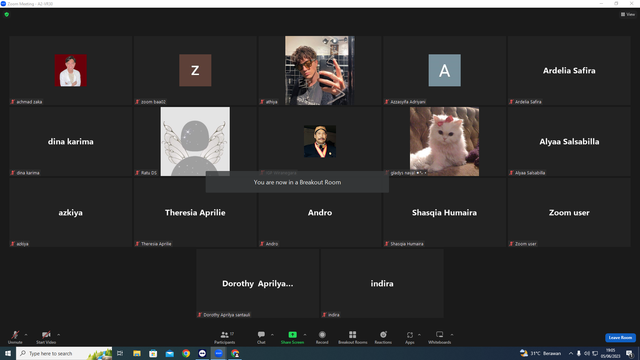
Task: Select achmad zaka's profile picture tile
Action: tap(71, 70)
